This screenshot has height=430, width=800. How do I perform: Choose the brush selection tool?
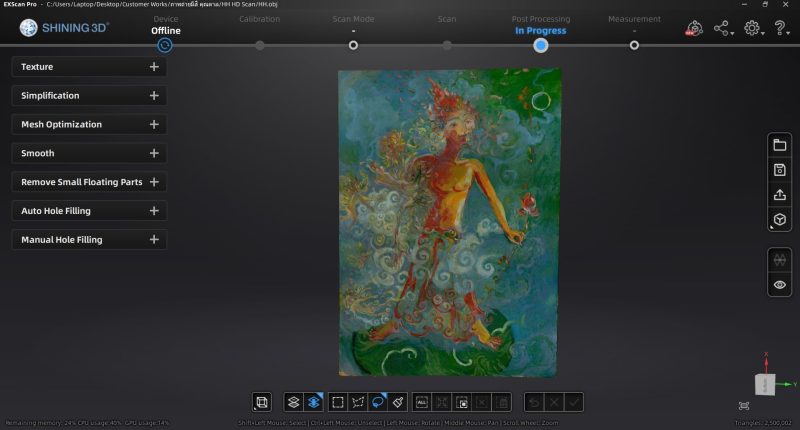point(398,402)
